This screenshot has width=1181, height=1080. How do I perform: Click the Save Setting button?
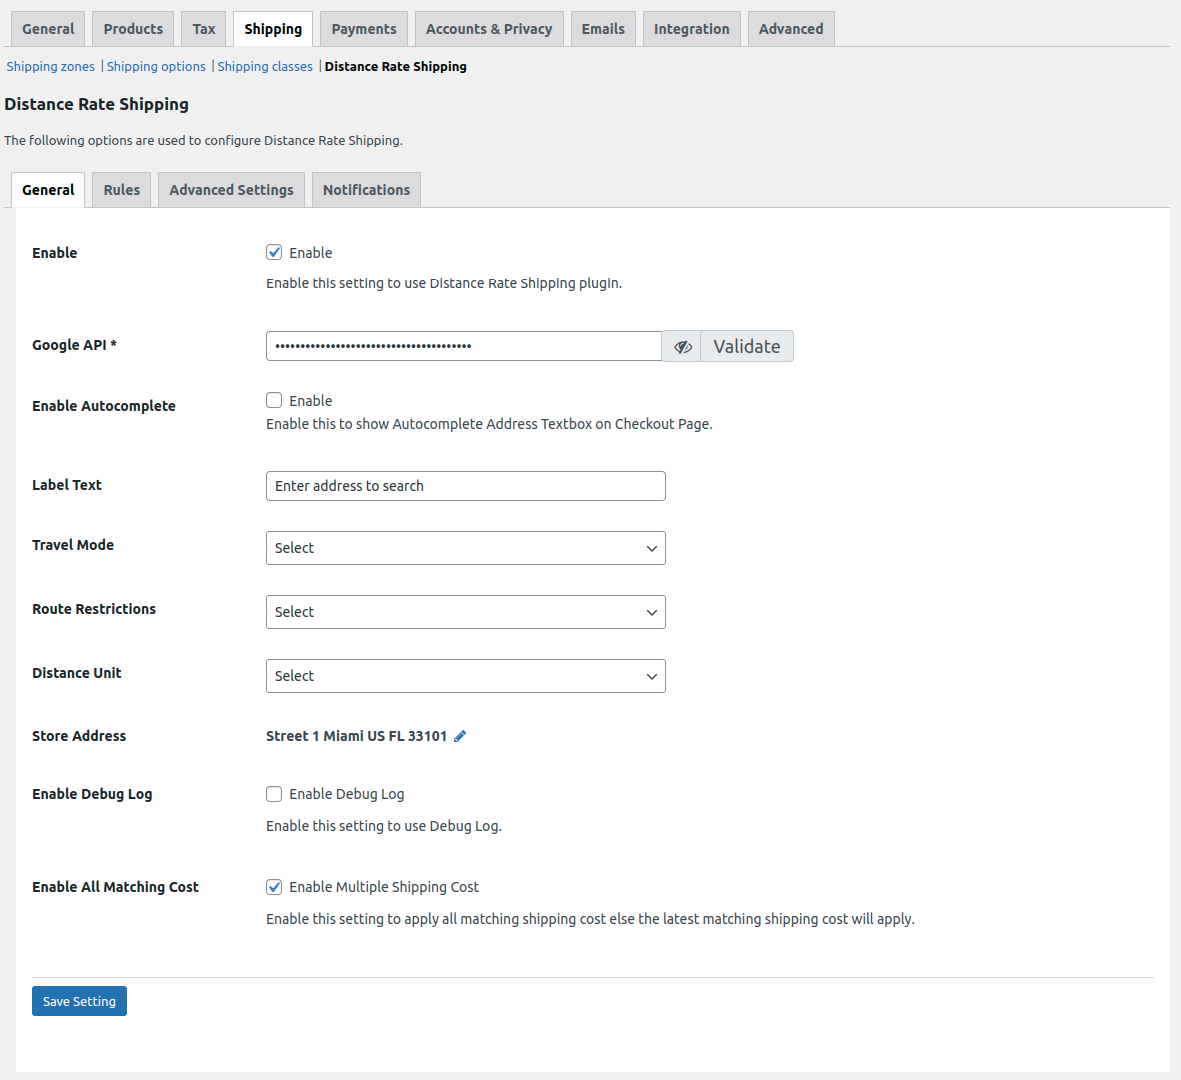(79, 1001)
